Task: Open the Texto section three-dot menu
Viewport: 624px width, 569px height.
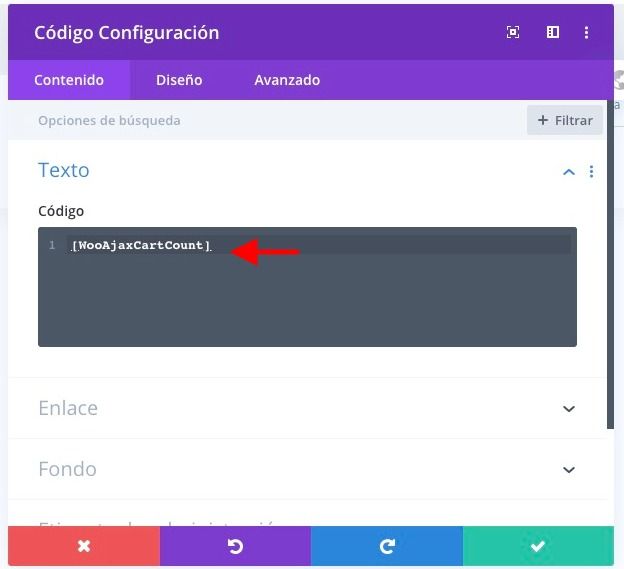Action: coord(591,171)
